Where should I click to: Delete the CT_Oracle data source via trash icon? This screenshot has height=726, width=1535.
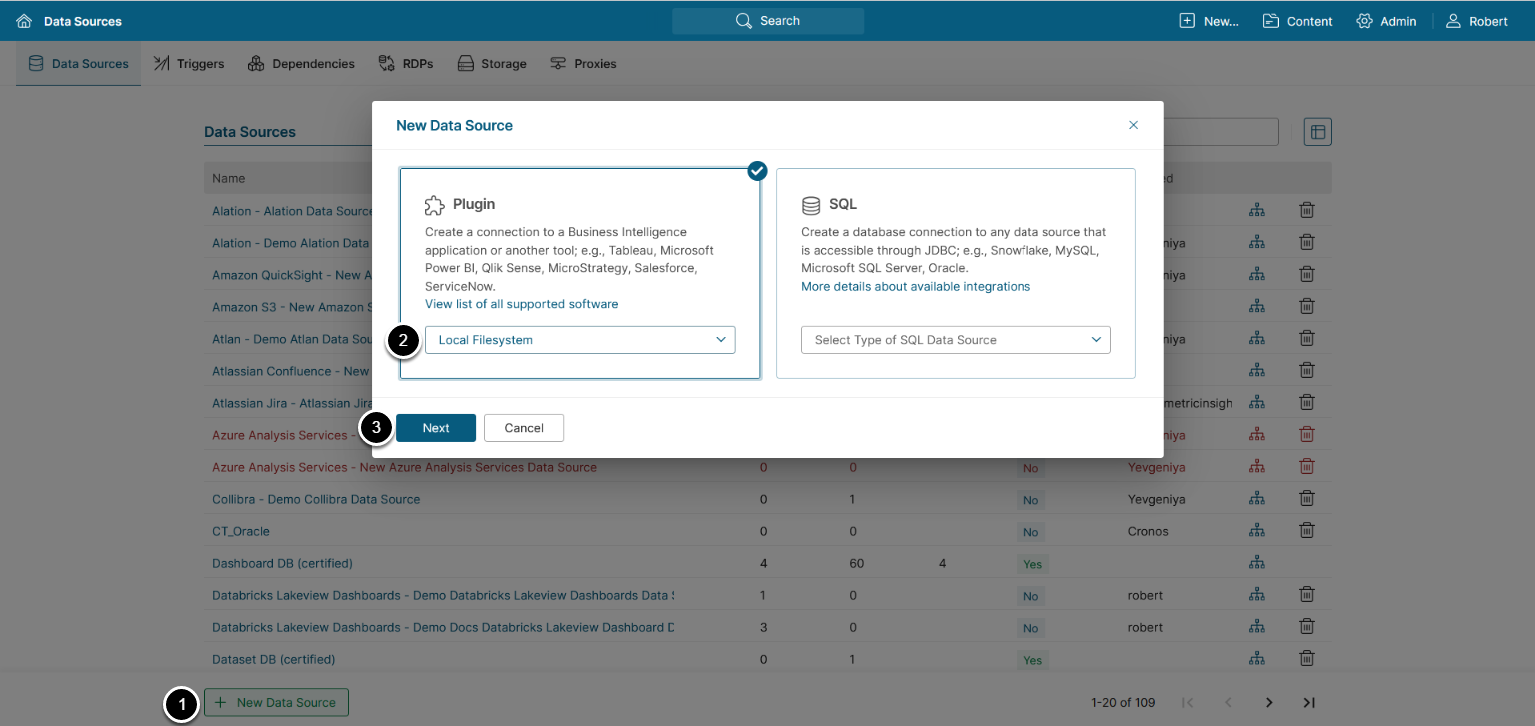(1306, 531)
